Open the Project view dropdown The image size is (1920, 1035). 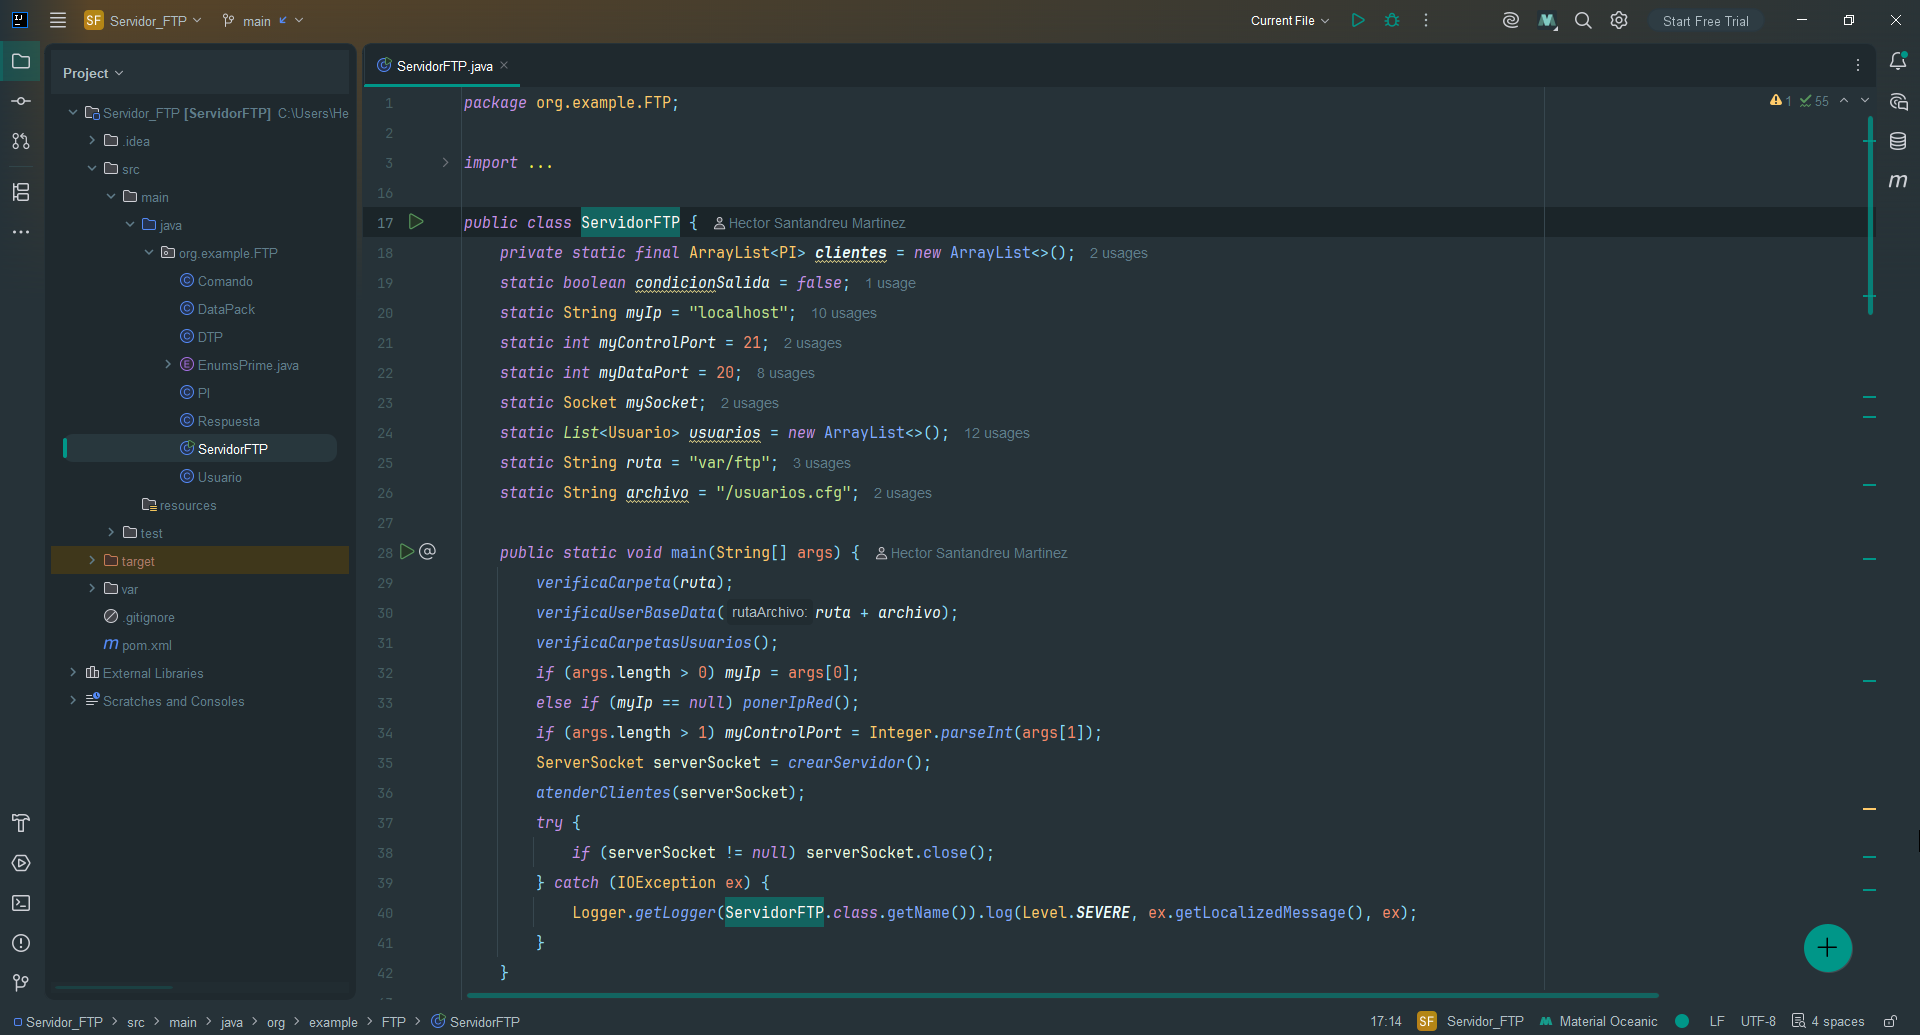[93, 73]
